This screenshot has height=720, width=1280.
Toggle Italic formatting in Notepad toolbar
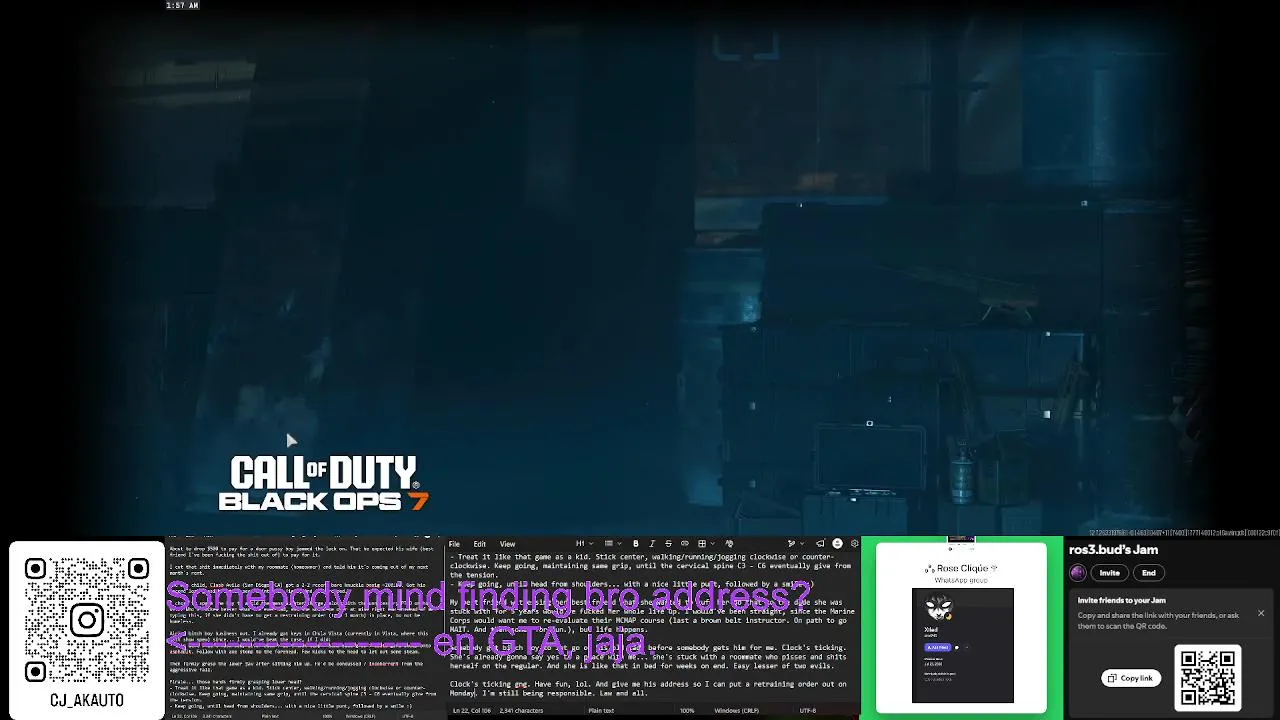(652, 544)
